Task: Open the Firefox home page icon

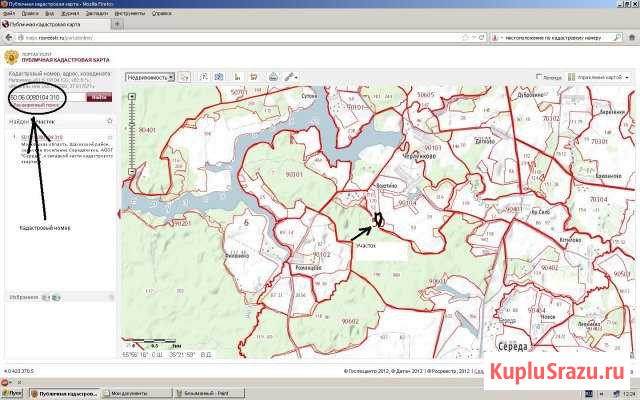Action: point(631,38)
